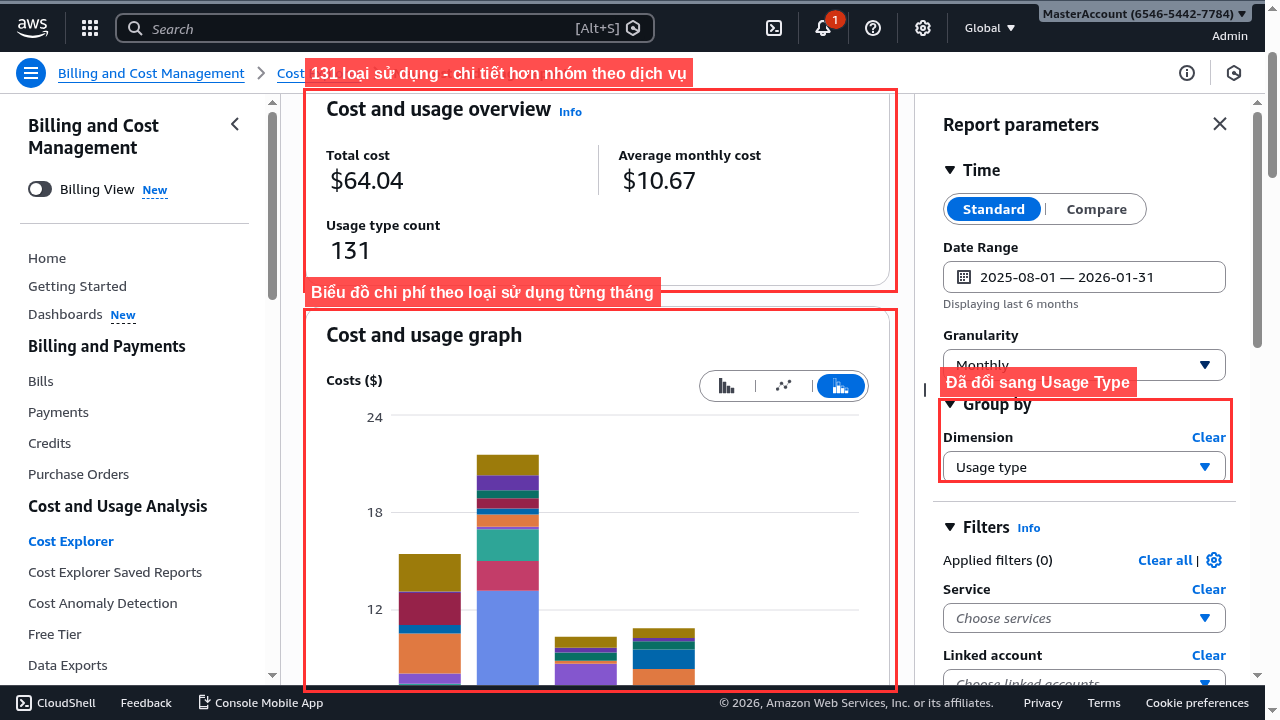Open the filter settings gear next to Clear all
This screenshot has height=720, width=1280.
click(x=1213, y=560)
